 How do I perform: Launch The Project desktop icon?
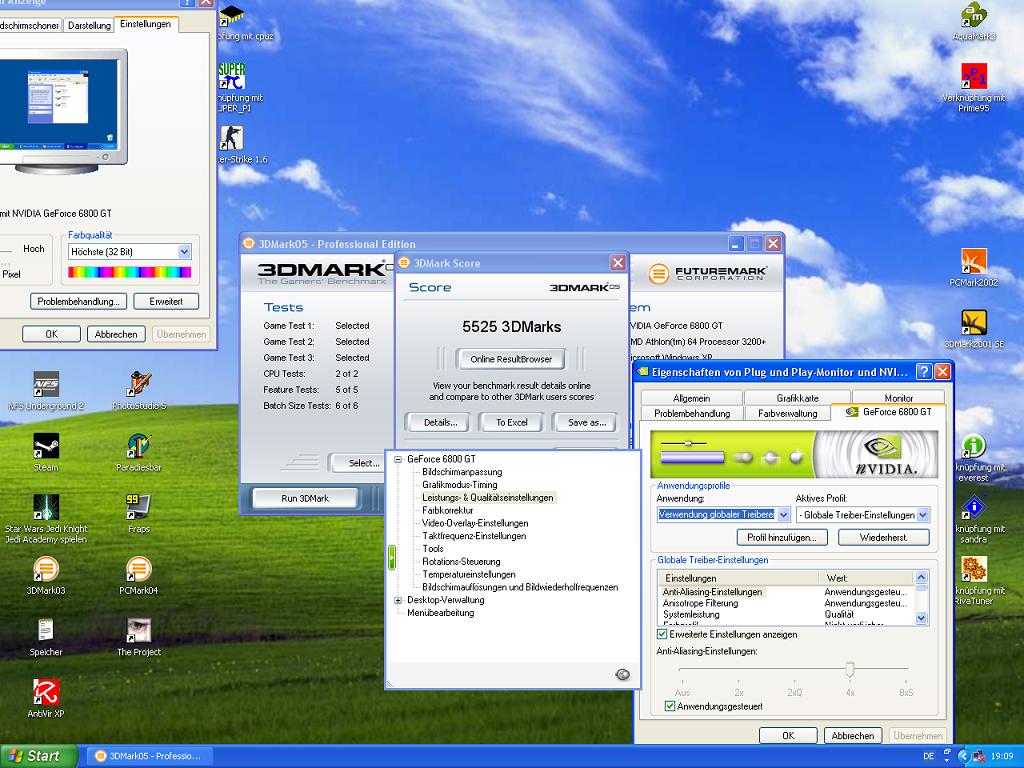[139, 630]
